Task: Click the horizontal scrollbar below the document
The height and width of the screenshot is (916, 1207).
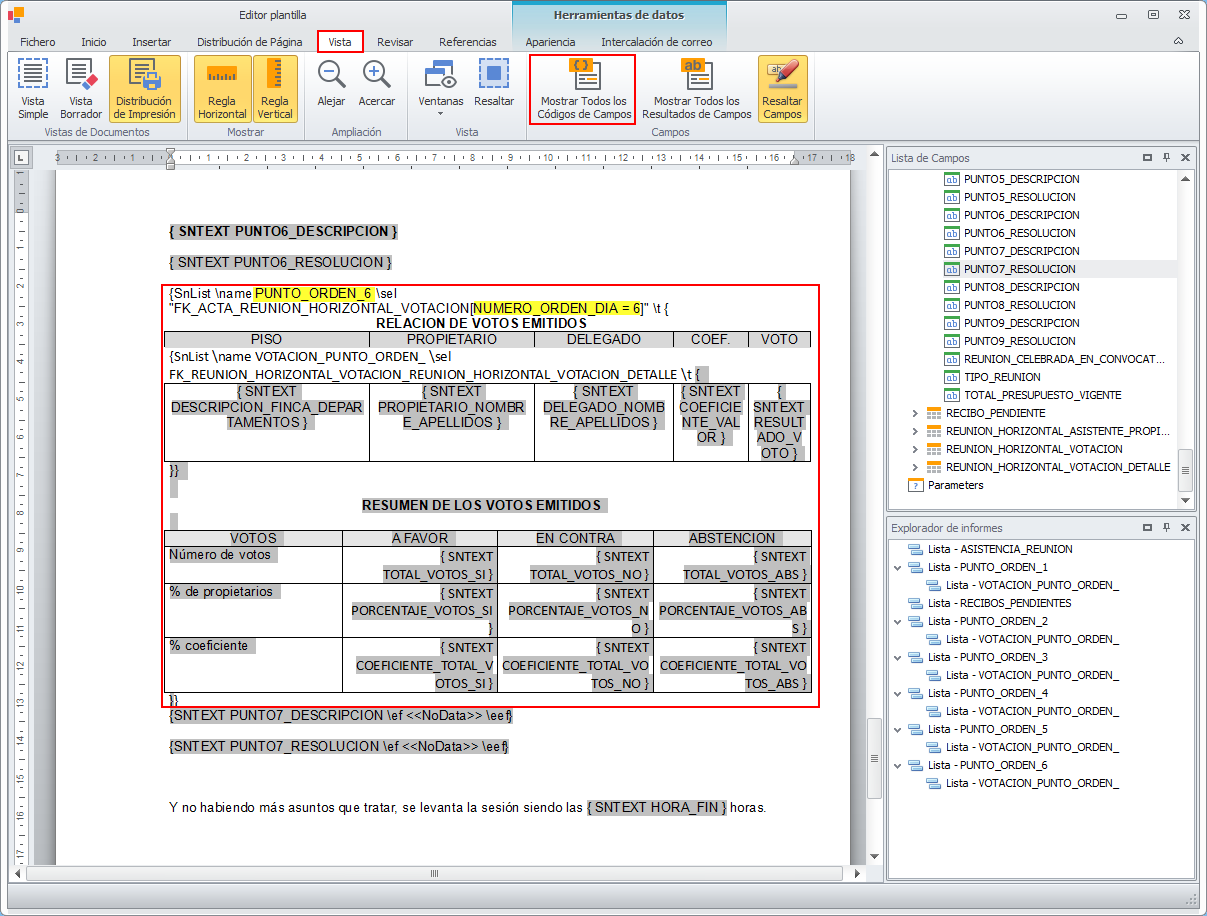Action: point(434,873)
